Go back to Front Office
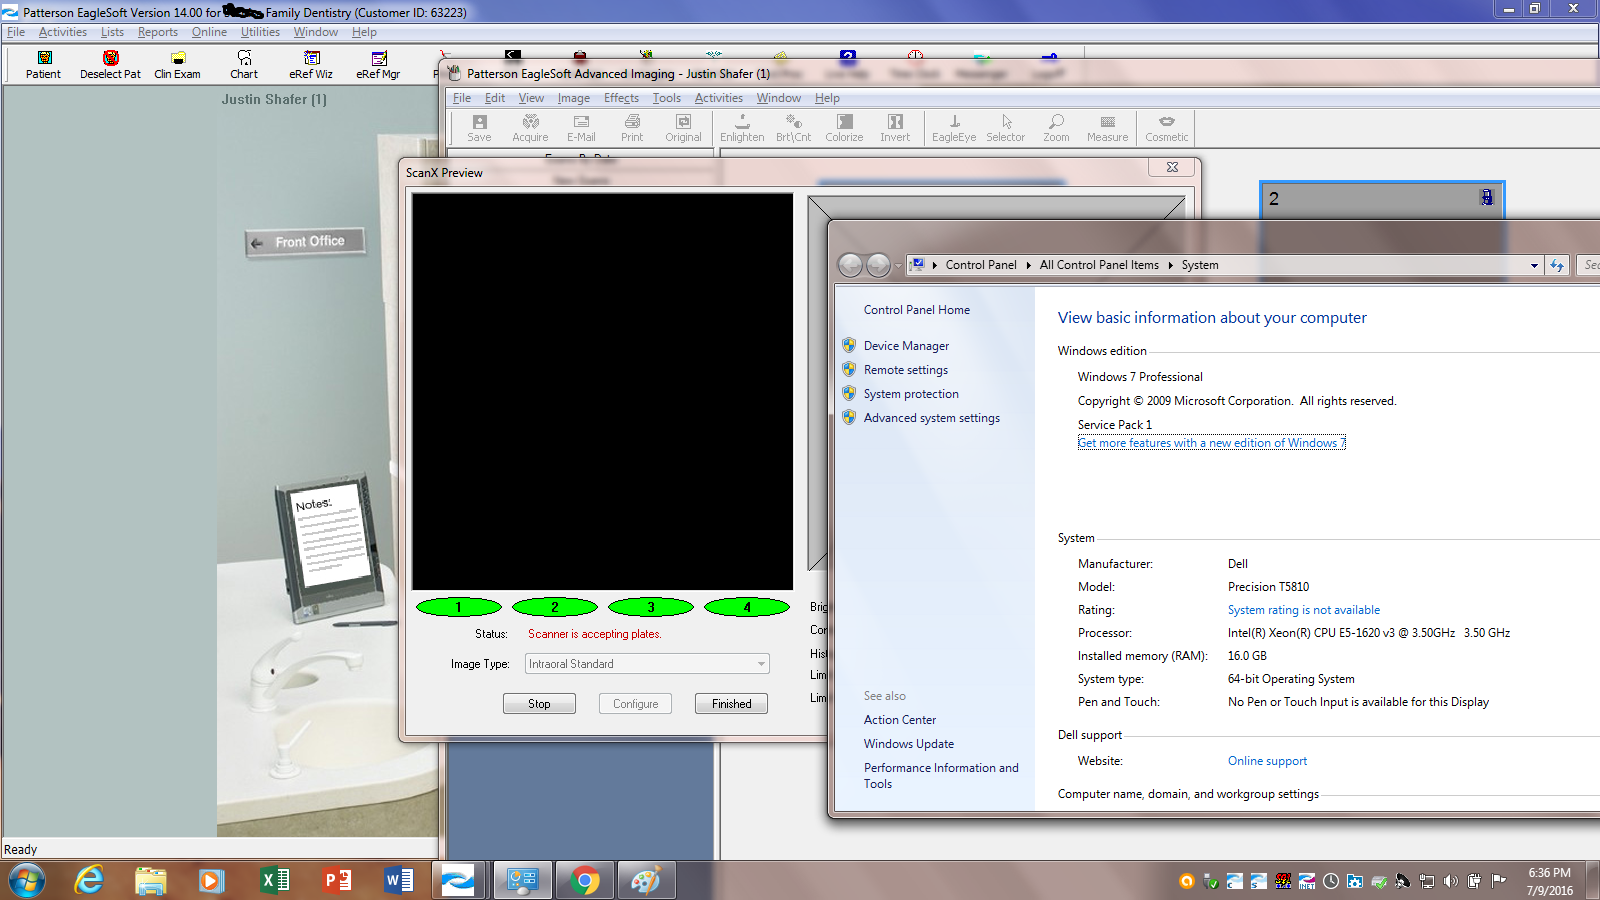 305,242
